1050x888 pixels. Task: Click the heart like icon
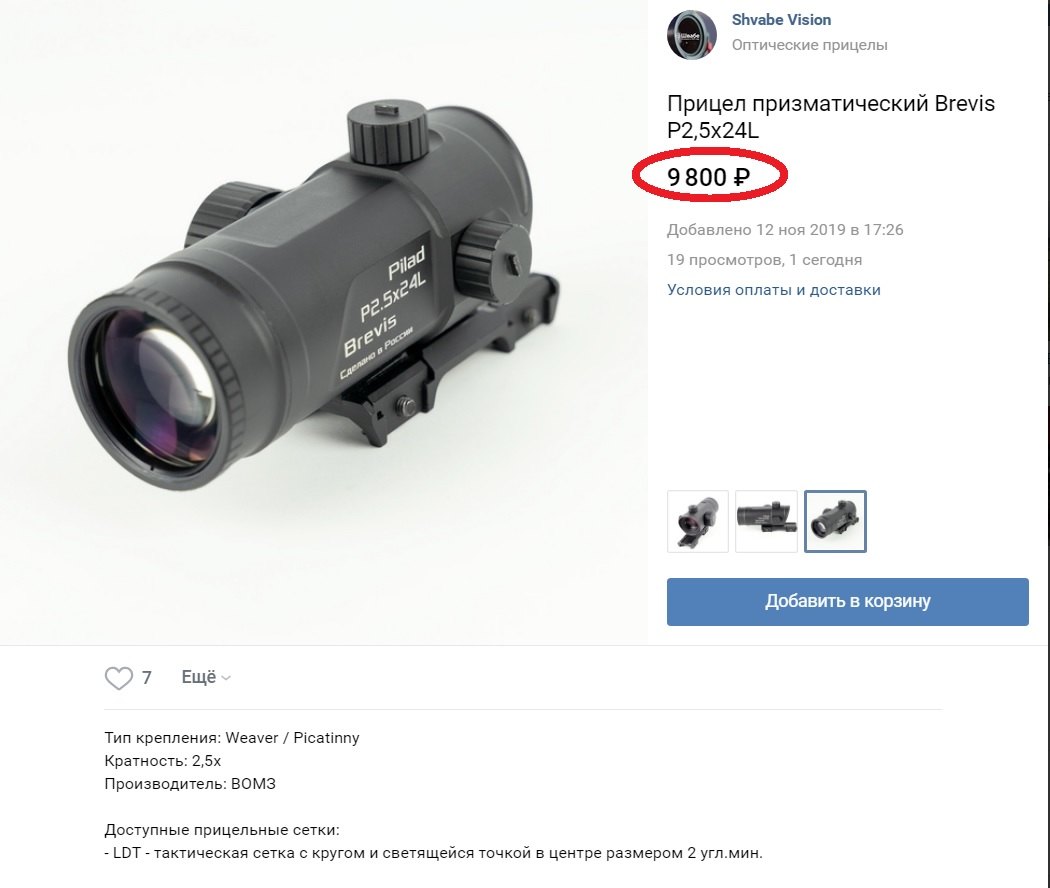[x=119, y=678]
